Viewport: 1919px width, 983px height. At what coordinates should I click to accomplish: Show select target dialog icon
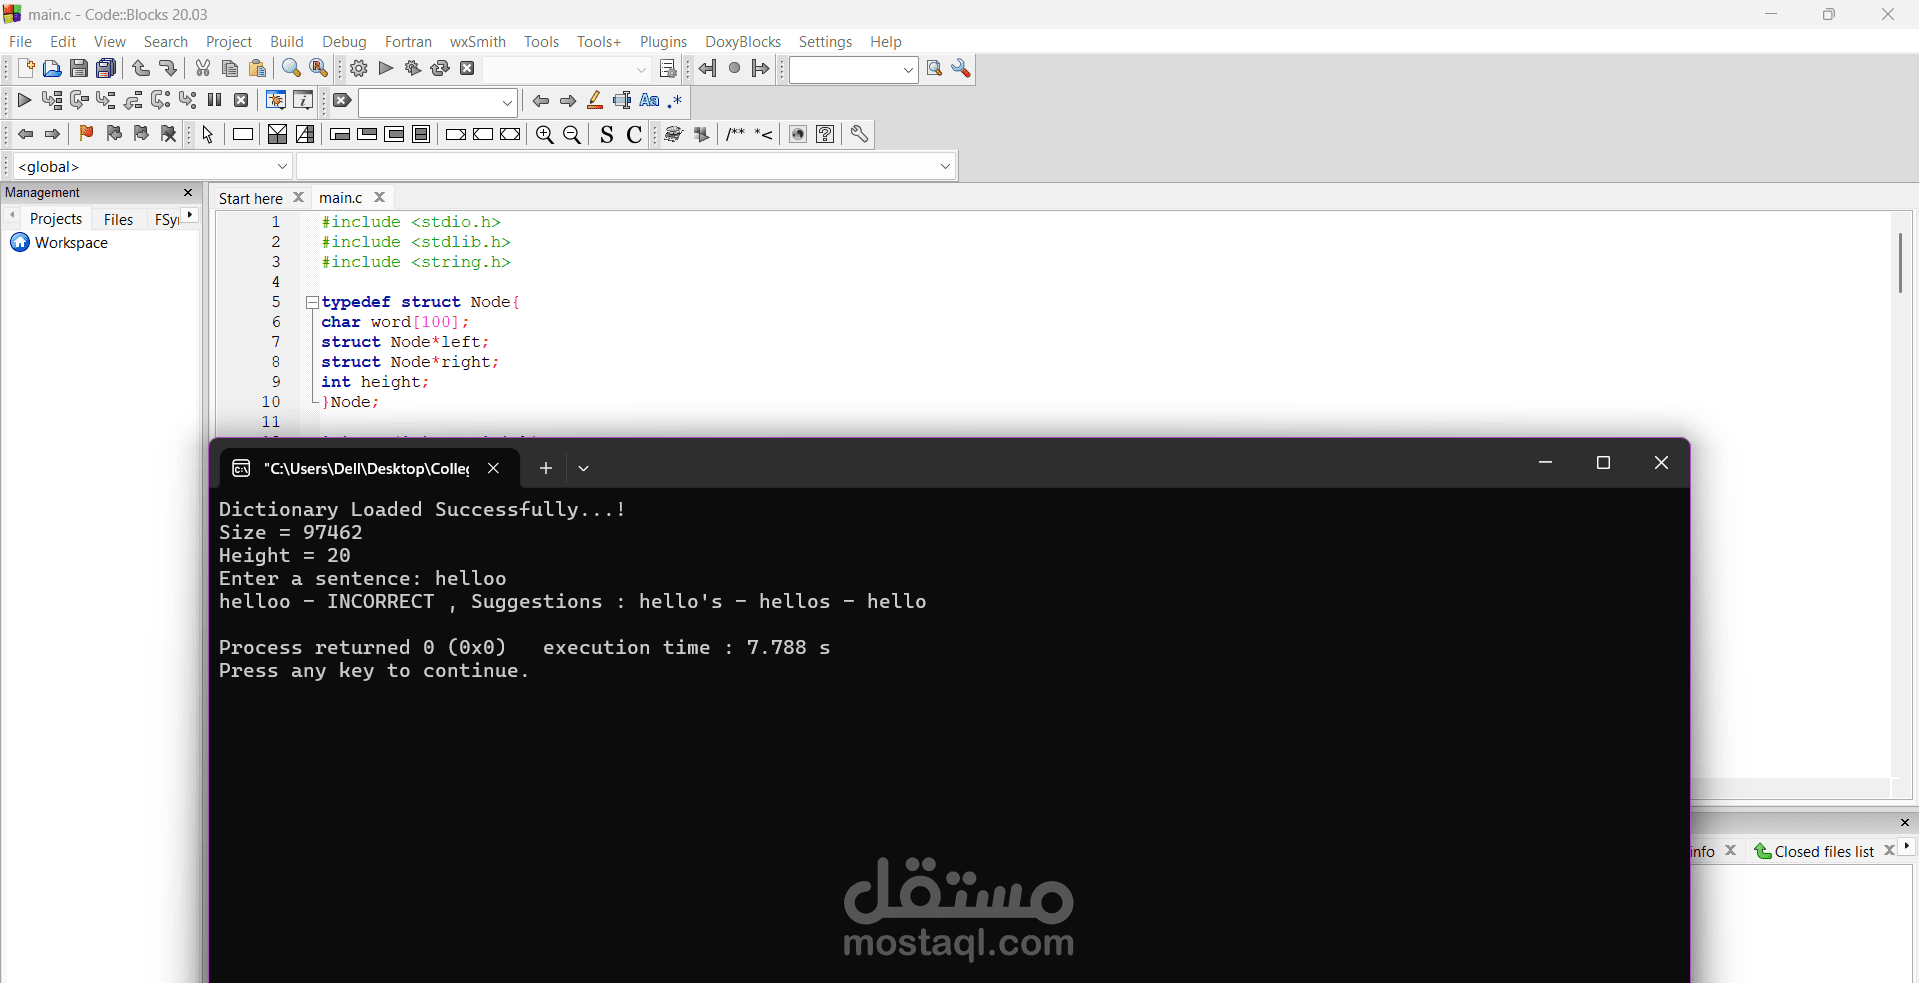(x=668, y=69)
